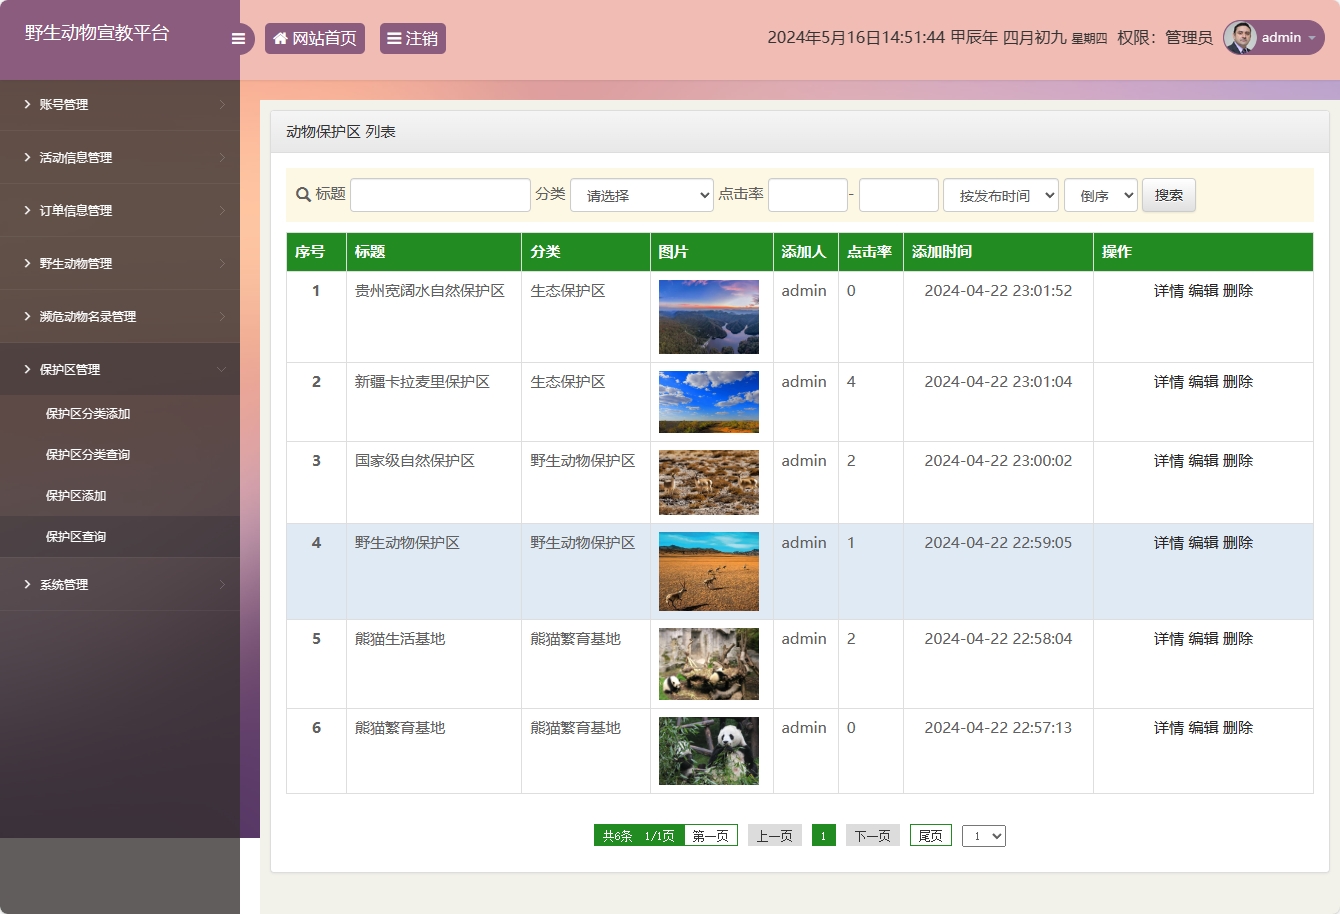Click the list icon on the 注销 button
Image resolution: width=1340 pixels, height=914 pixels.
pos(394,38)
